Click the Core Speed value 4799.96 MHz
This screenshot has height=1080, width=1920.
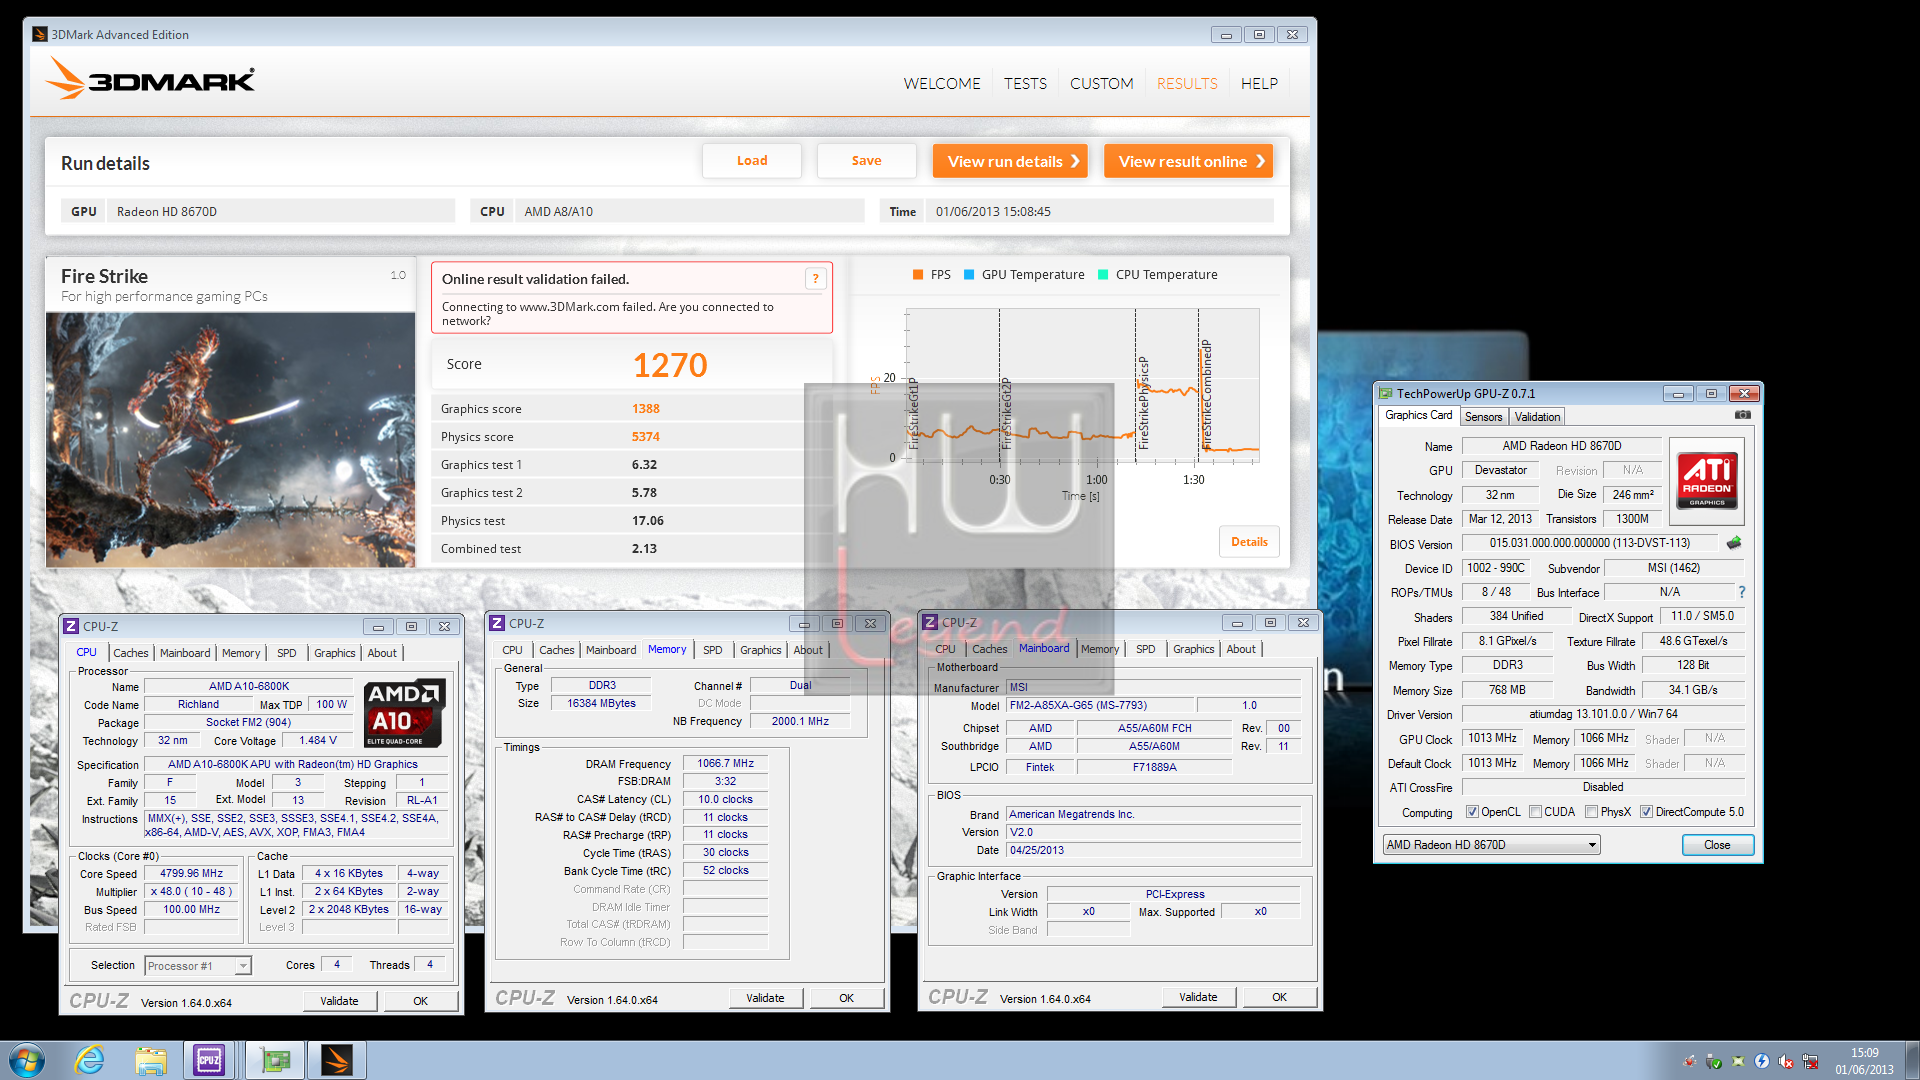pos(192,874)
